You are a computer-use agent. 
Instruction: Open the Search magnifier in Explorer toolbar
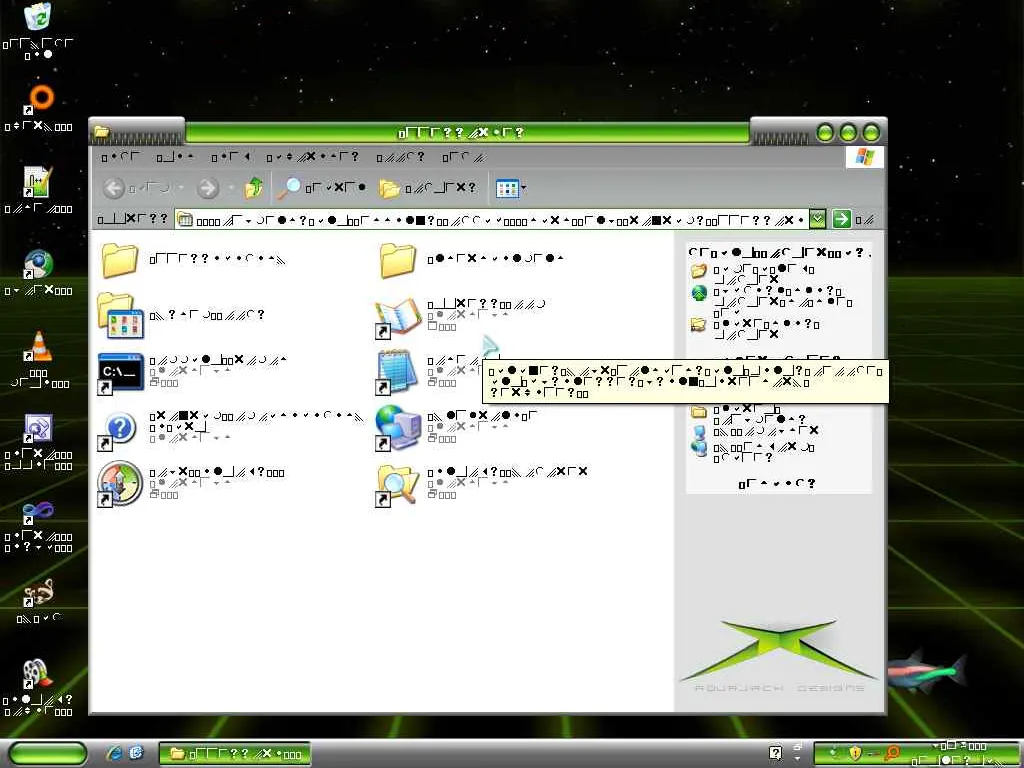pos(321,188)
